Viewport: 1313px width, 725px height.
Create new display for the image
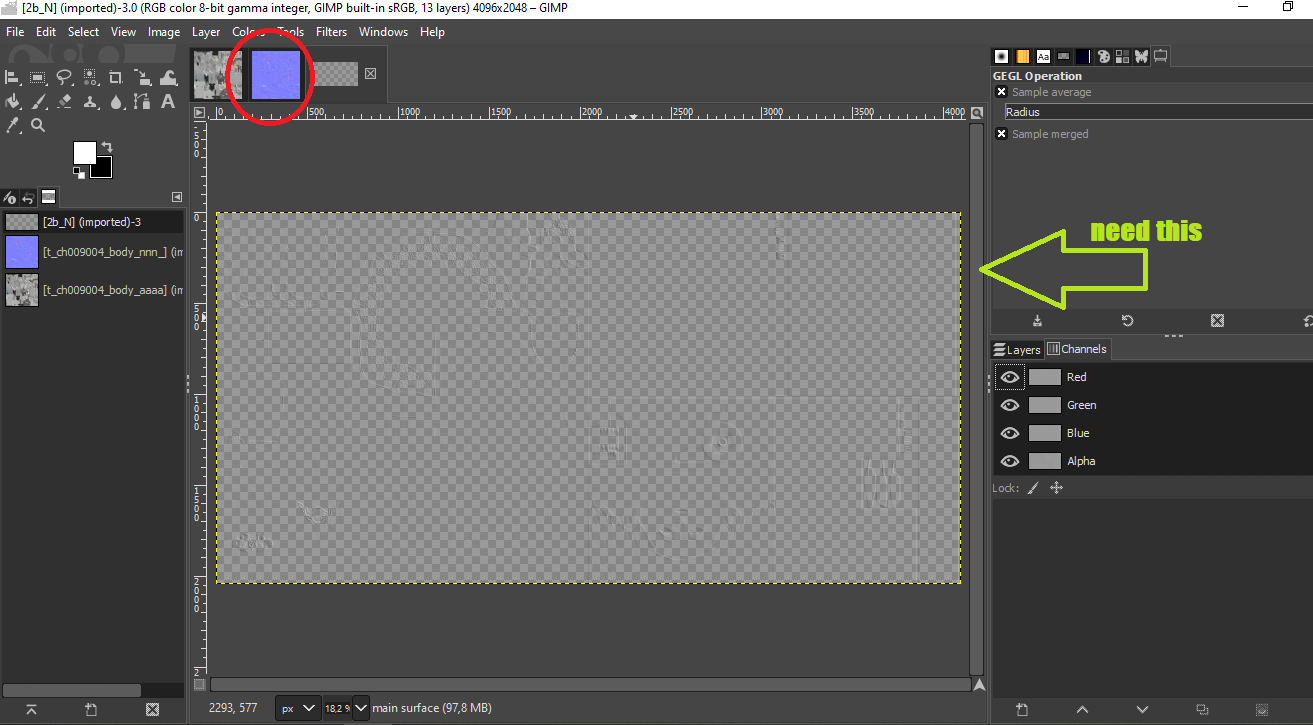click(91, 709)
